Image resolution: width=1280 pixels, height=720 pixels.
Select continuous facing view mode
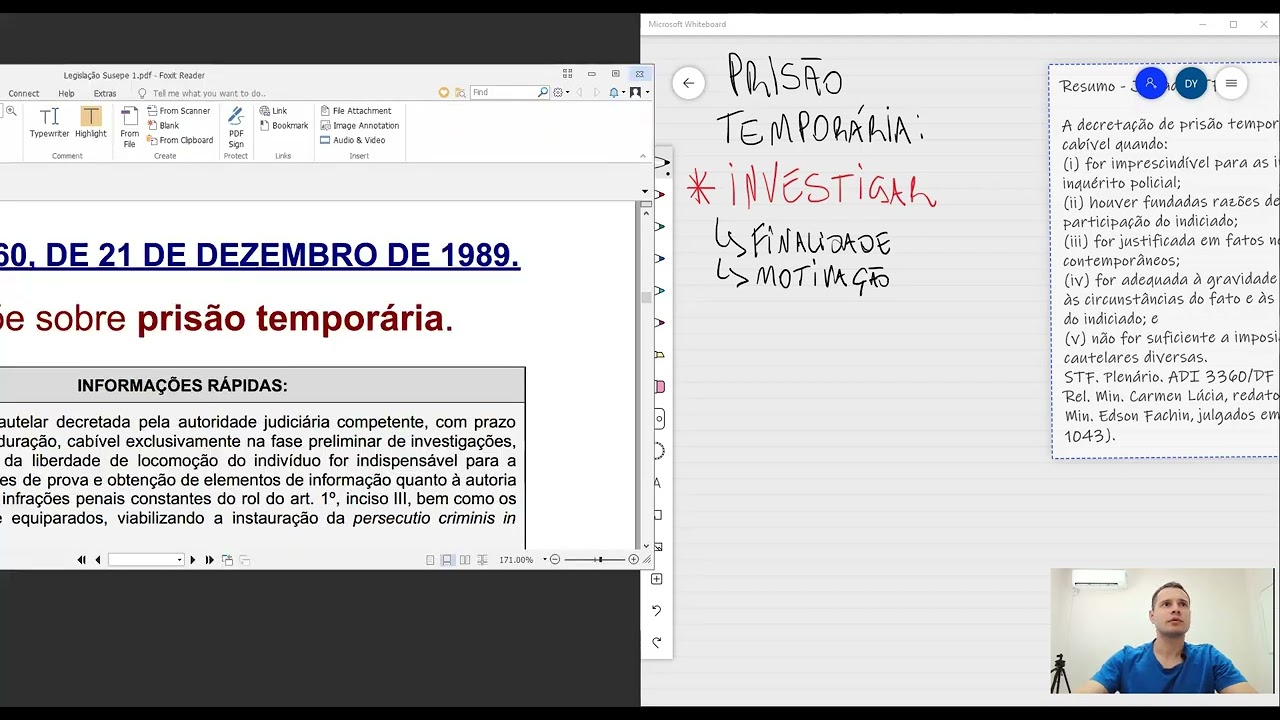click(482, 560)
